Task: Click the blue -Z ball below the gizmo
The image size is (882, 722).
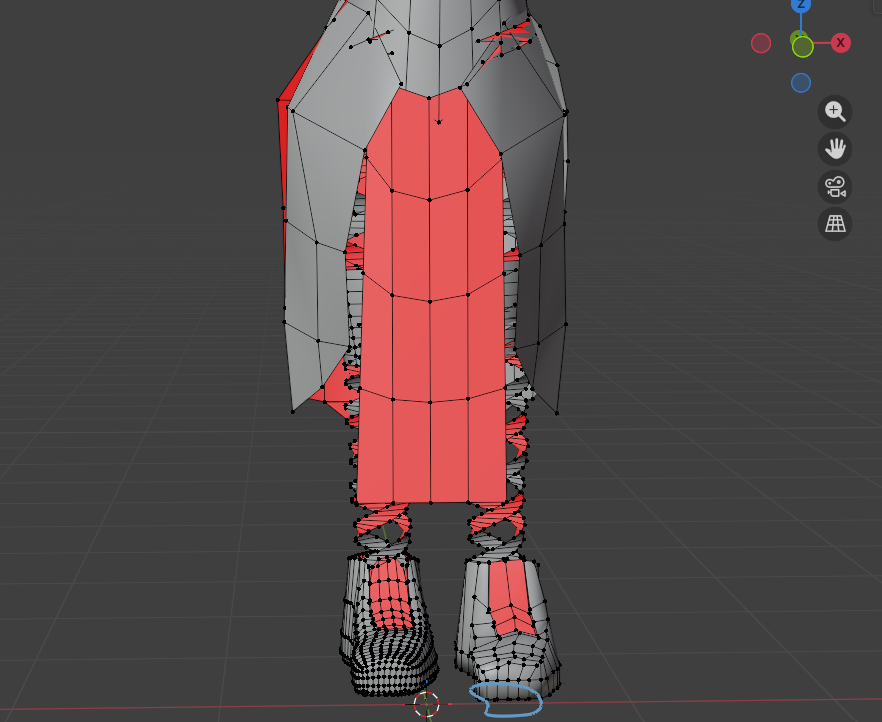Action: 800,82
